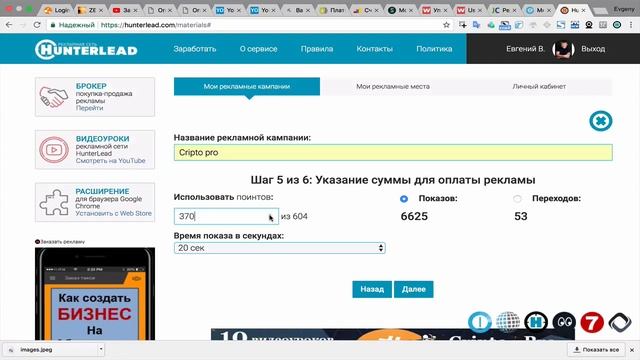
Task: Open the Chrome three-dot menu
Action: 631,25
